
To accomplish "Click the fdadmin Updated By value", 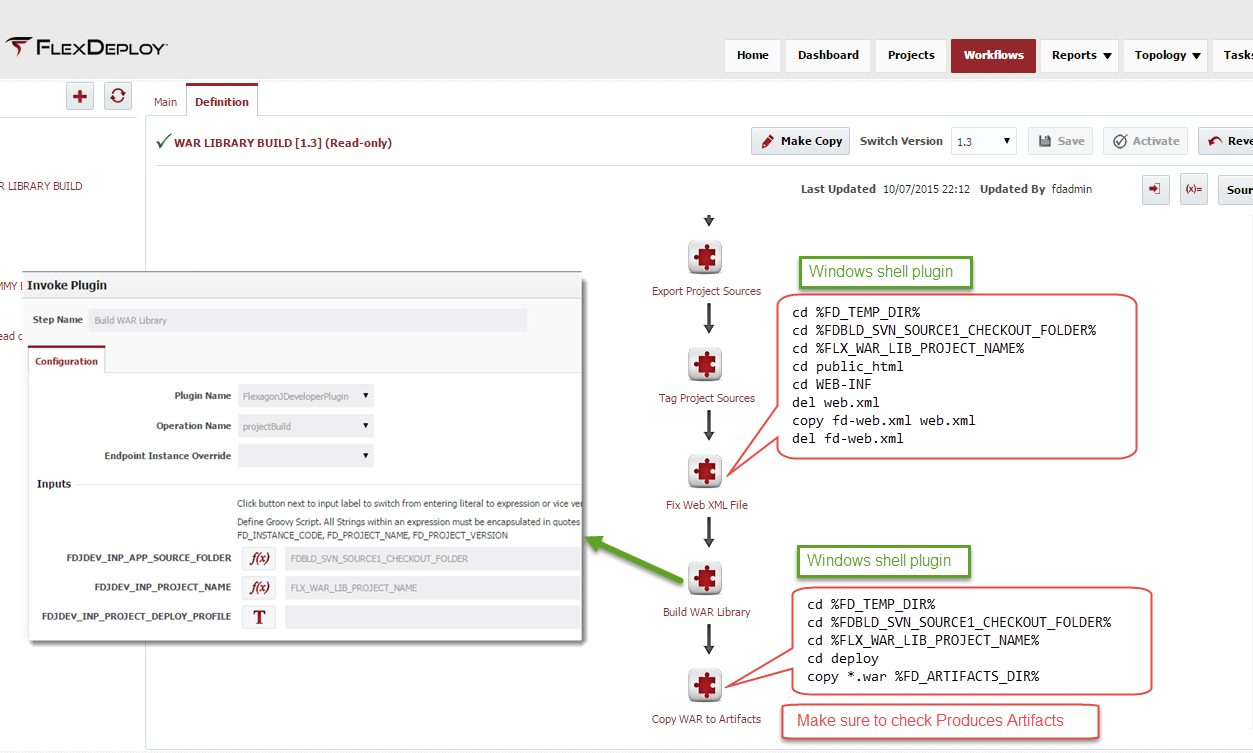I will click(x=1072, y=189).
